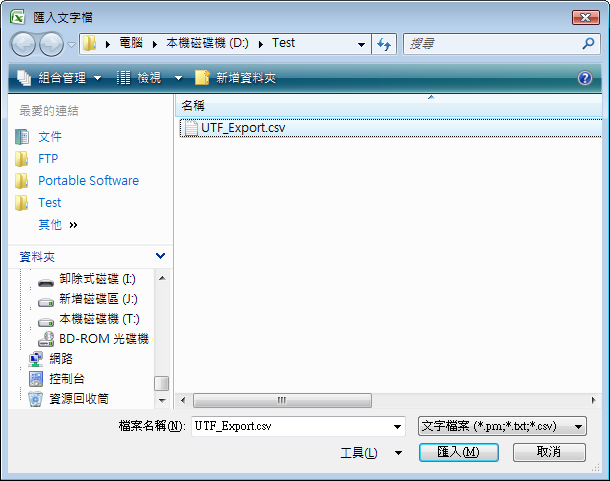The height and width of the screenshot is (481, 610).
Task: Open Portable Software folder link
Action: 88,181
